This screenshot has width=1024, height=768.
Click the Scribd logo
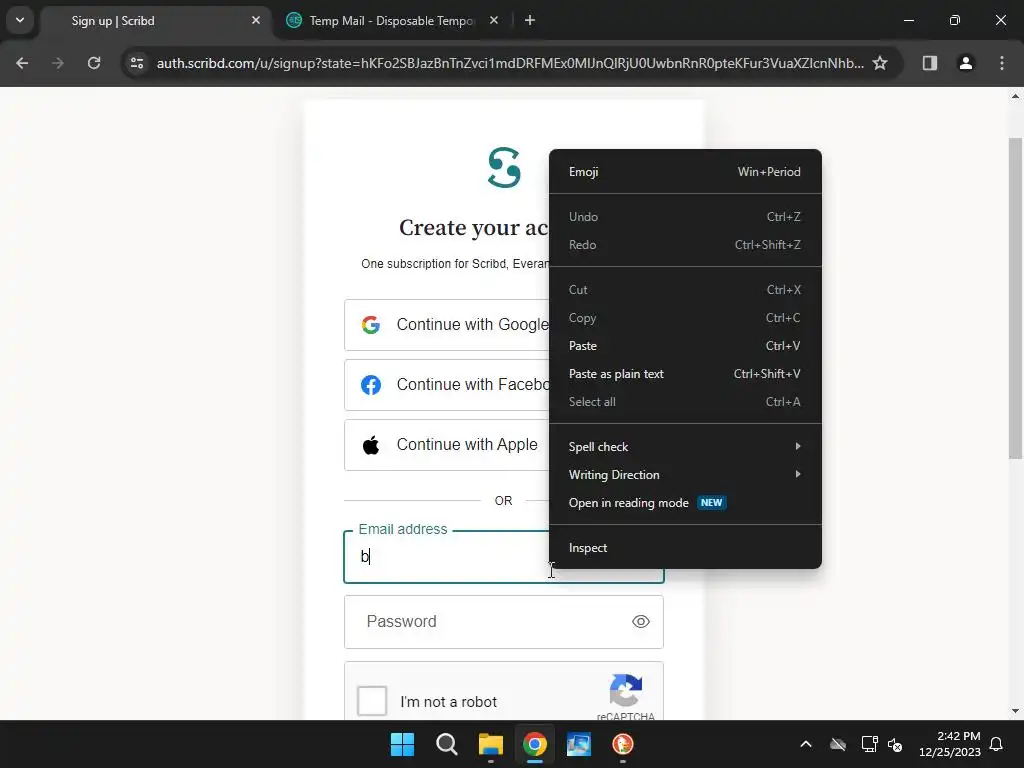tap(504, 168)
